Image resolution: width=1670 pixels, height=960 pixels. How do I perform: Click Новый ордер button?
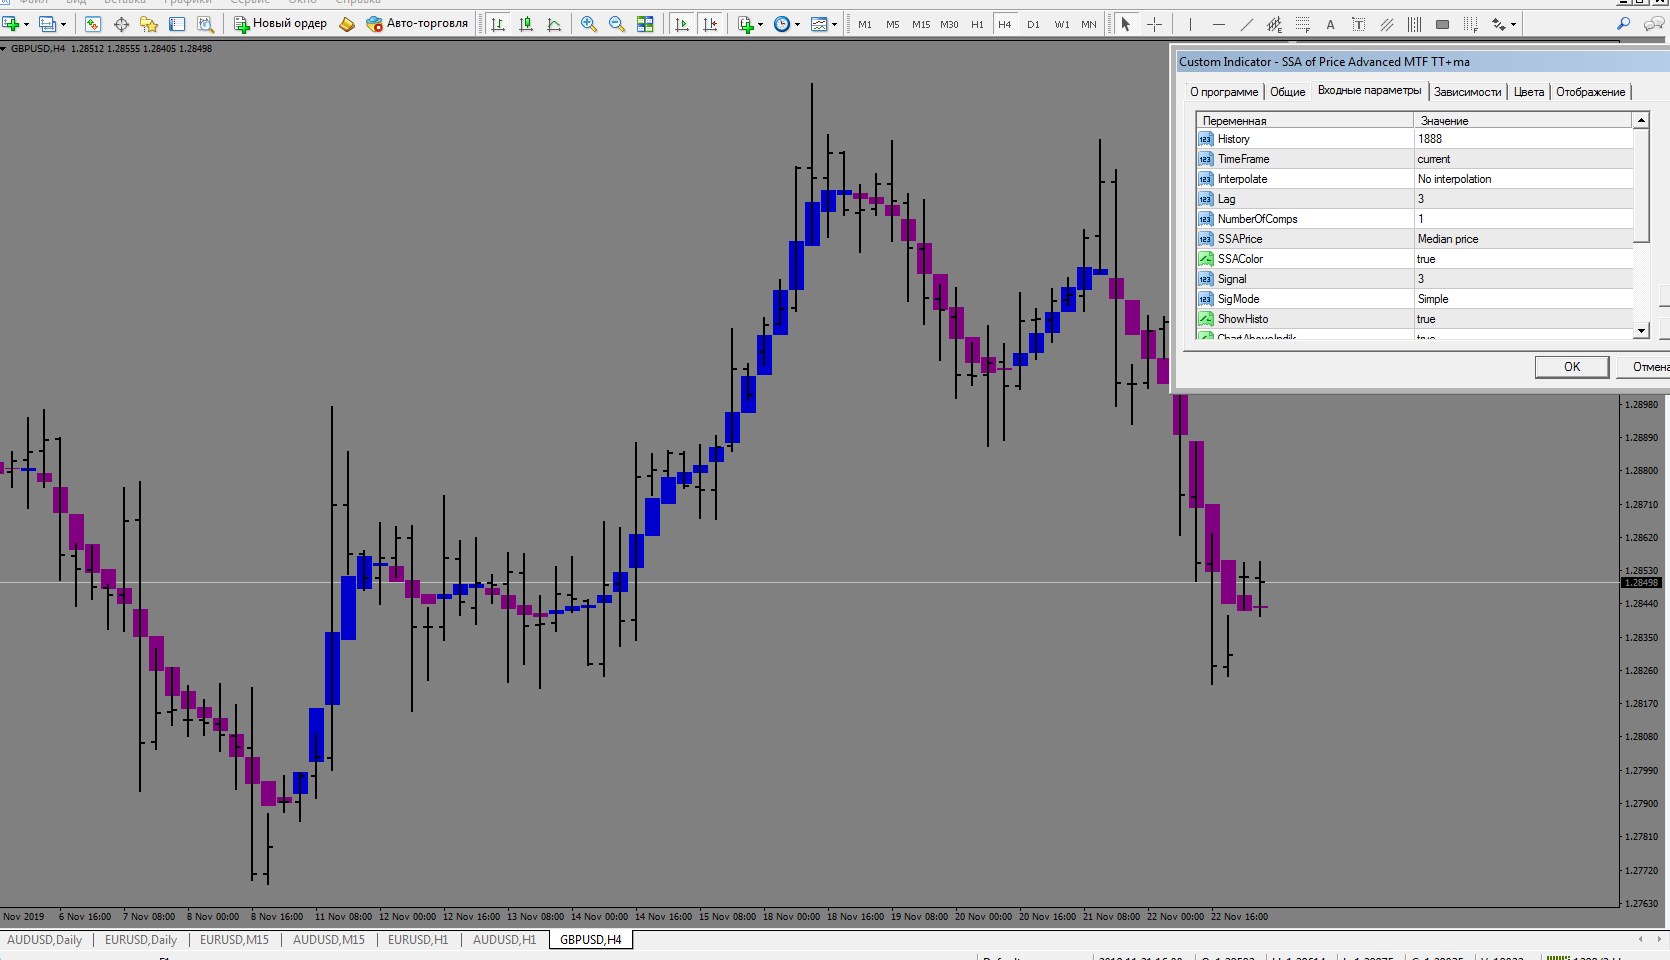coord(281,24)
